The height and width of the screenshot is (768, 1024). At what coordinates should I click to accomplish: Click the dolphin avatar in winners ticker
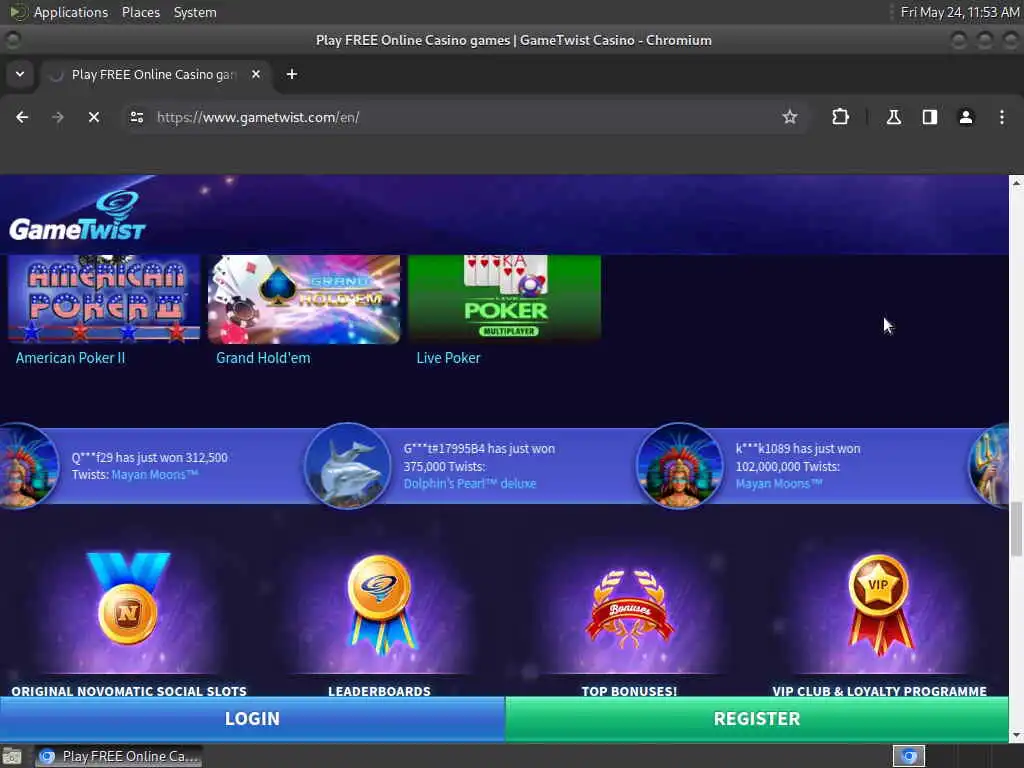click(x=347, y=466)
